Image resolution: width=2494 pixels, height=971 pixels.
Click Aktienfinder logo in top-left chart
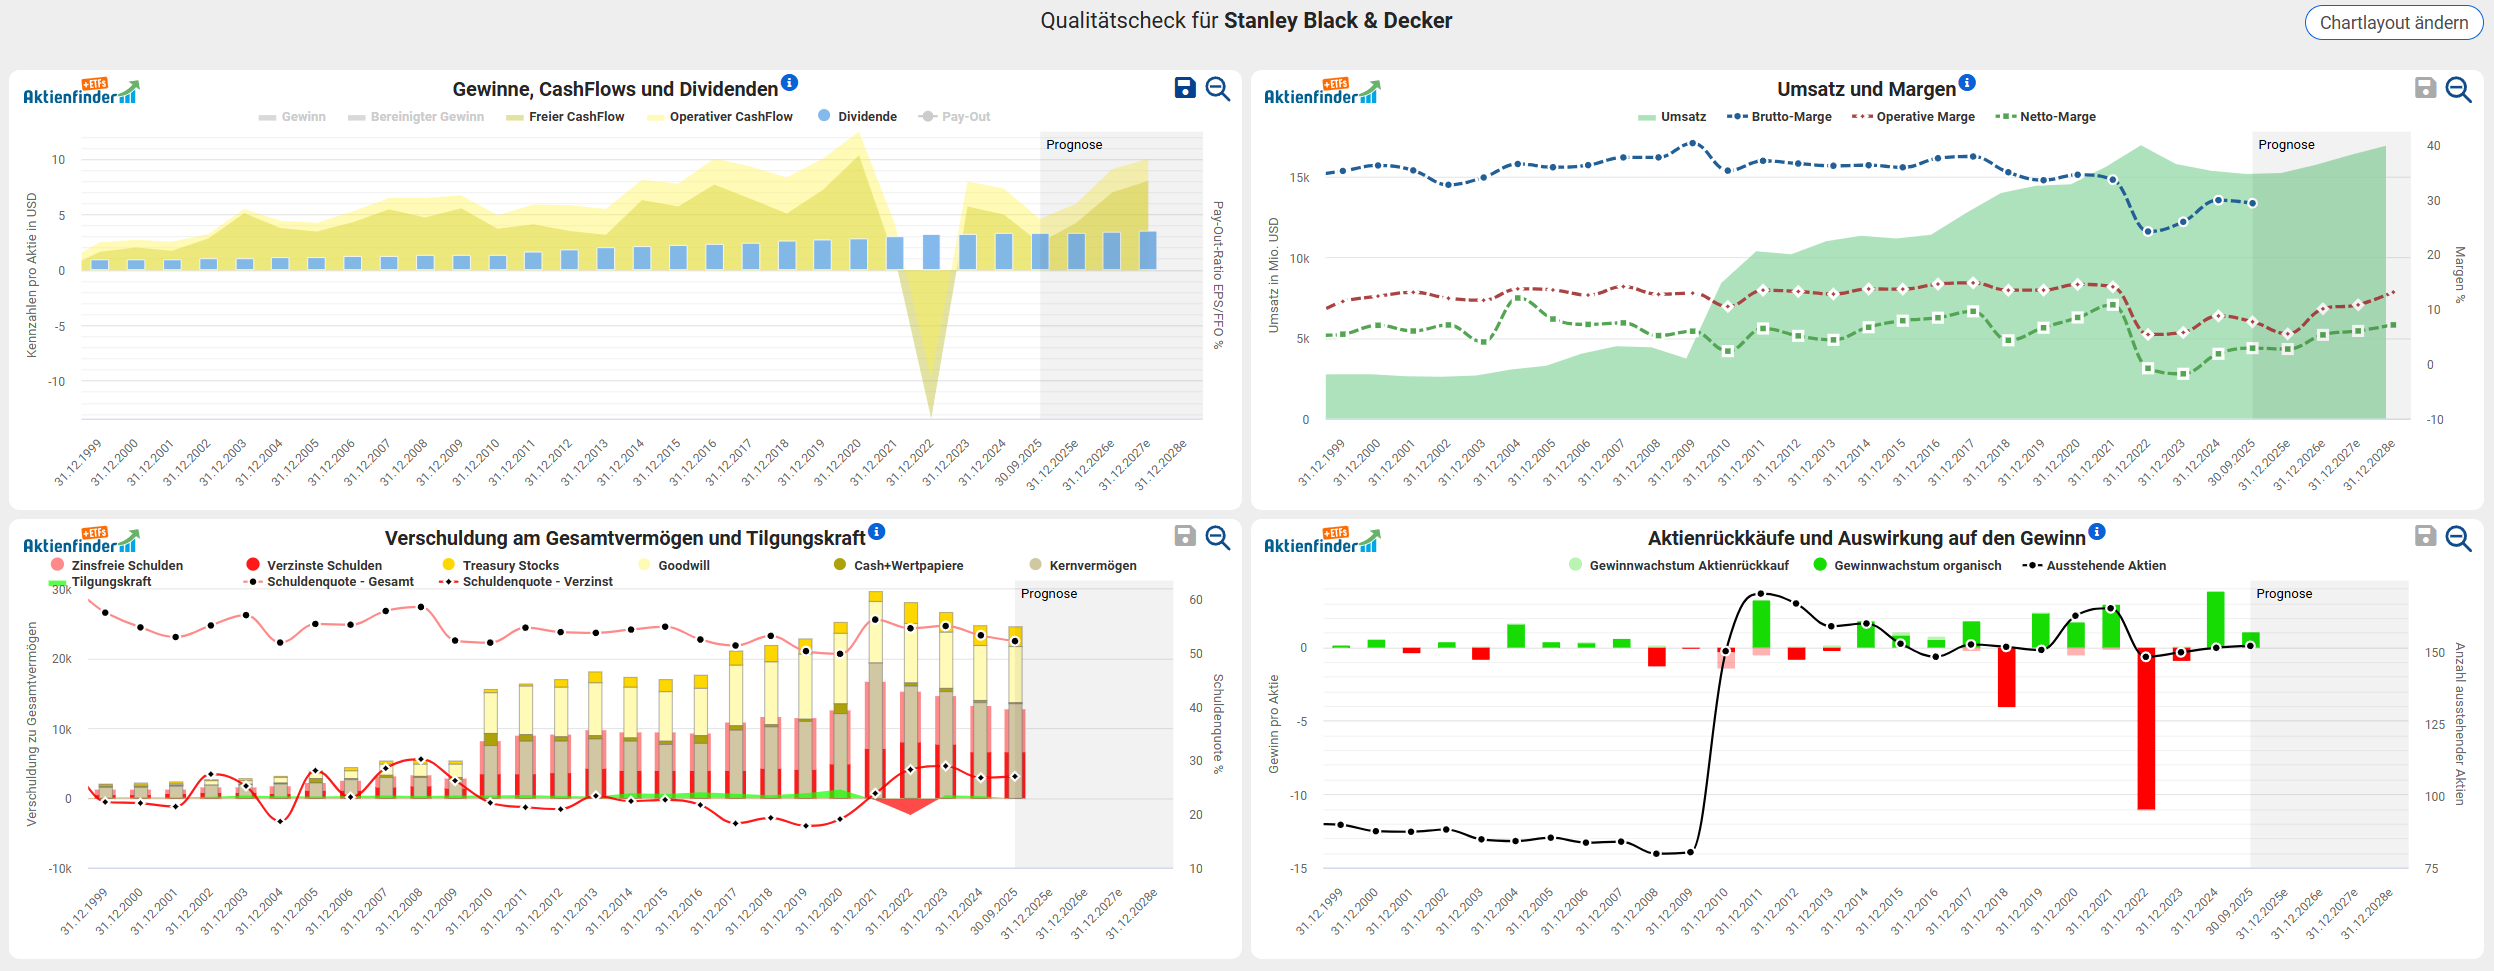(81, 92)
